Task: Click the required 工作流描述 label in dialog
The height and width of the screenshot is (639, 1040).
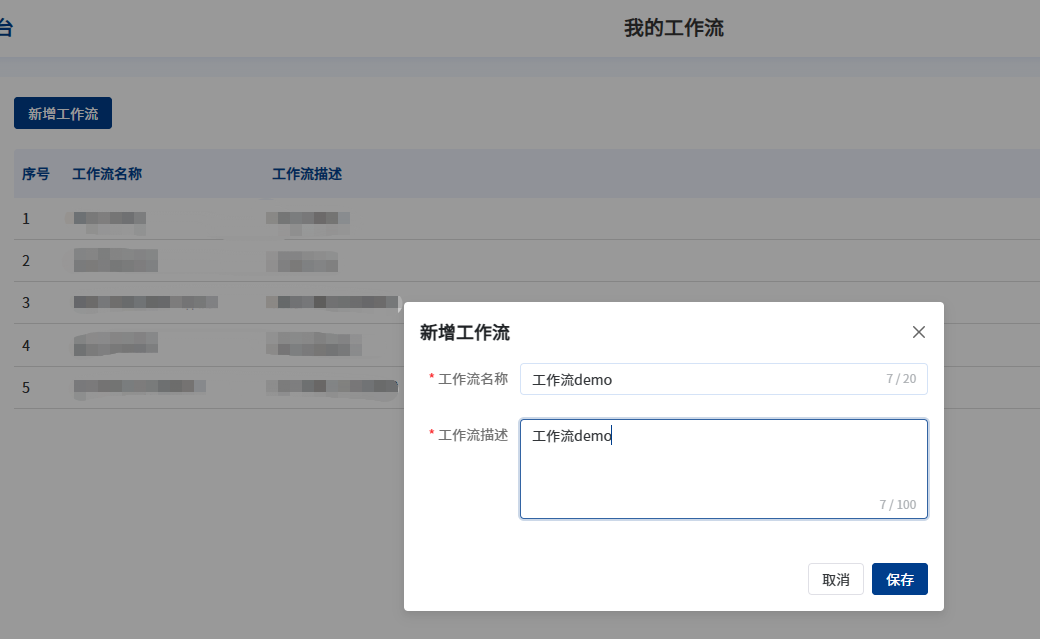Action: [x=472, y=435]
